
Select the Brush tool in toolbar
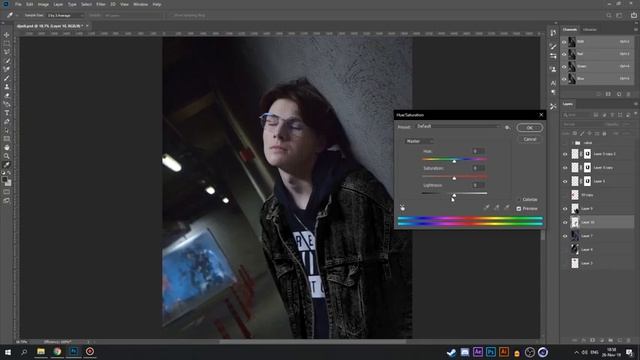tap(7, 78)
